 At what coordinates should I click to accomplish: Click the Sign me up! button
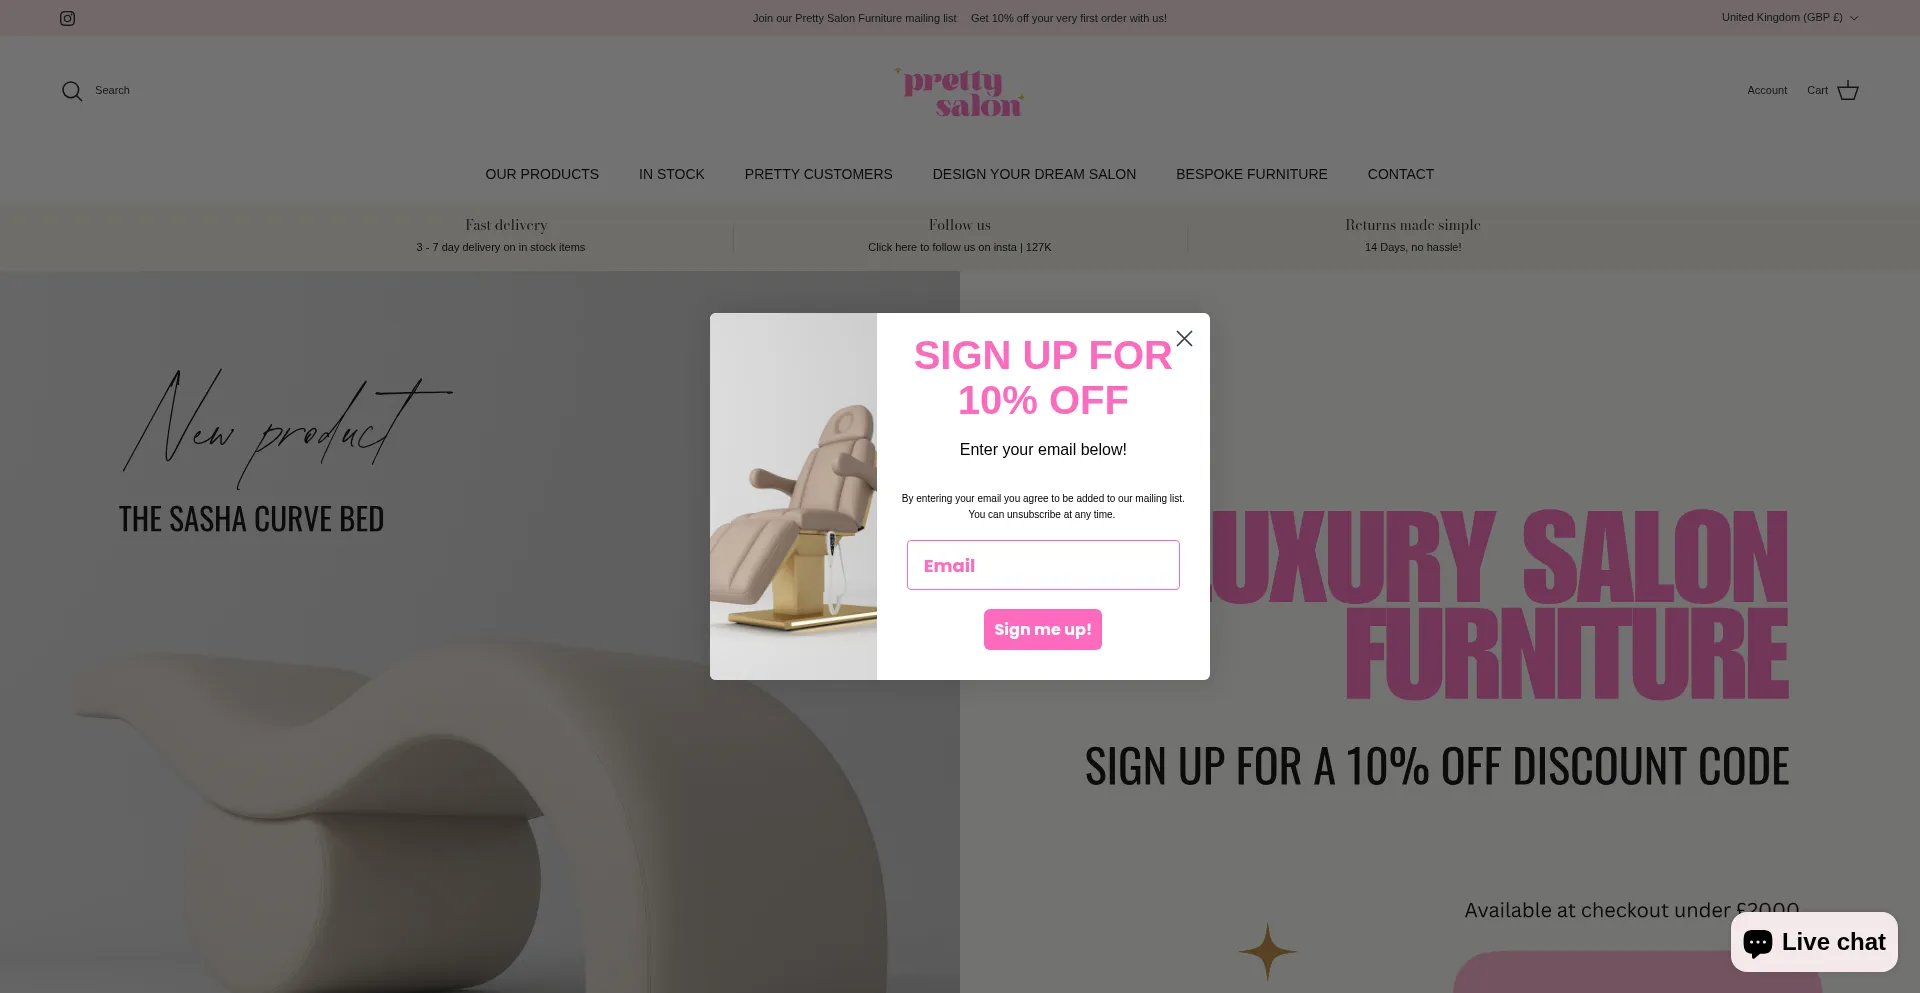pos(1043,629)
